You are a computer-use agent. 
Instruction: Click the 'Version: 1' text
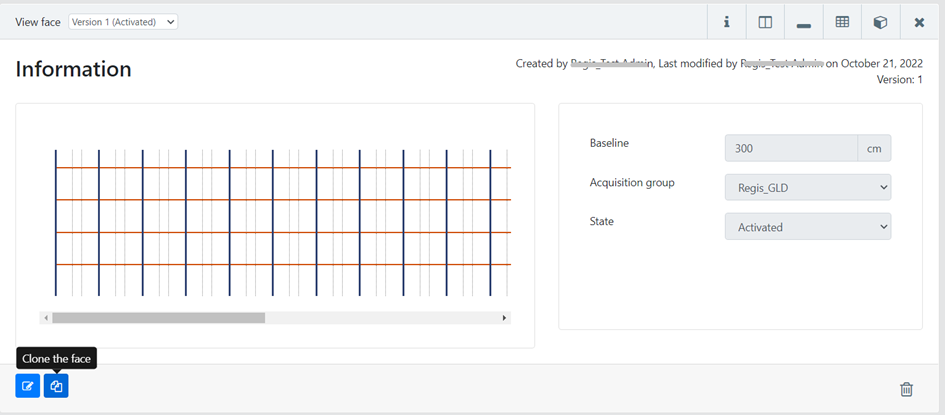click(x=899, y=79)
